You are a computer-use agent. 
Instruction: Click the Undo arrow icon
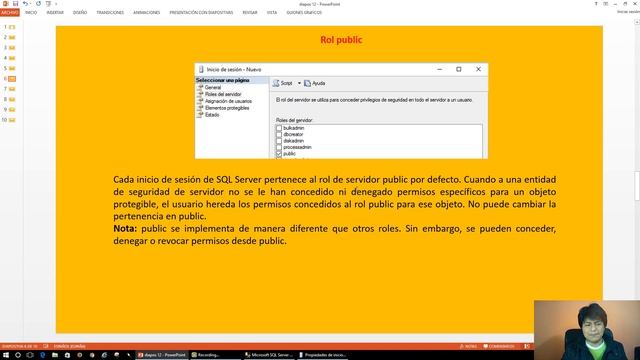tap(25, 4)
